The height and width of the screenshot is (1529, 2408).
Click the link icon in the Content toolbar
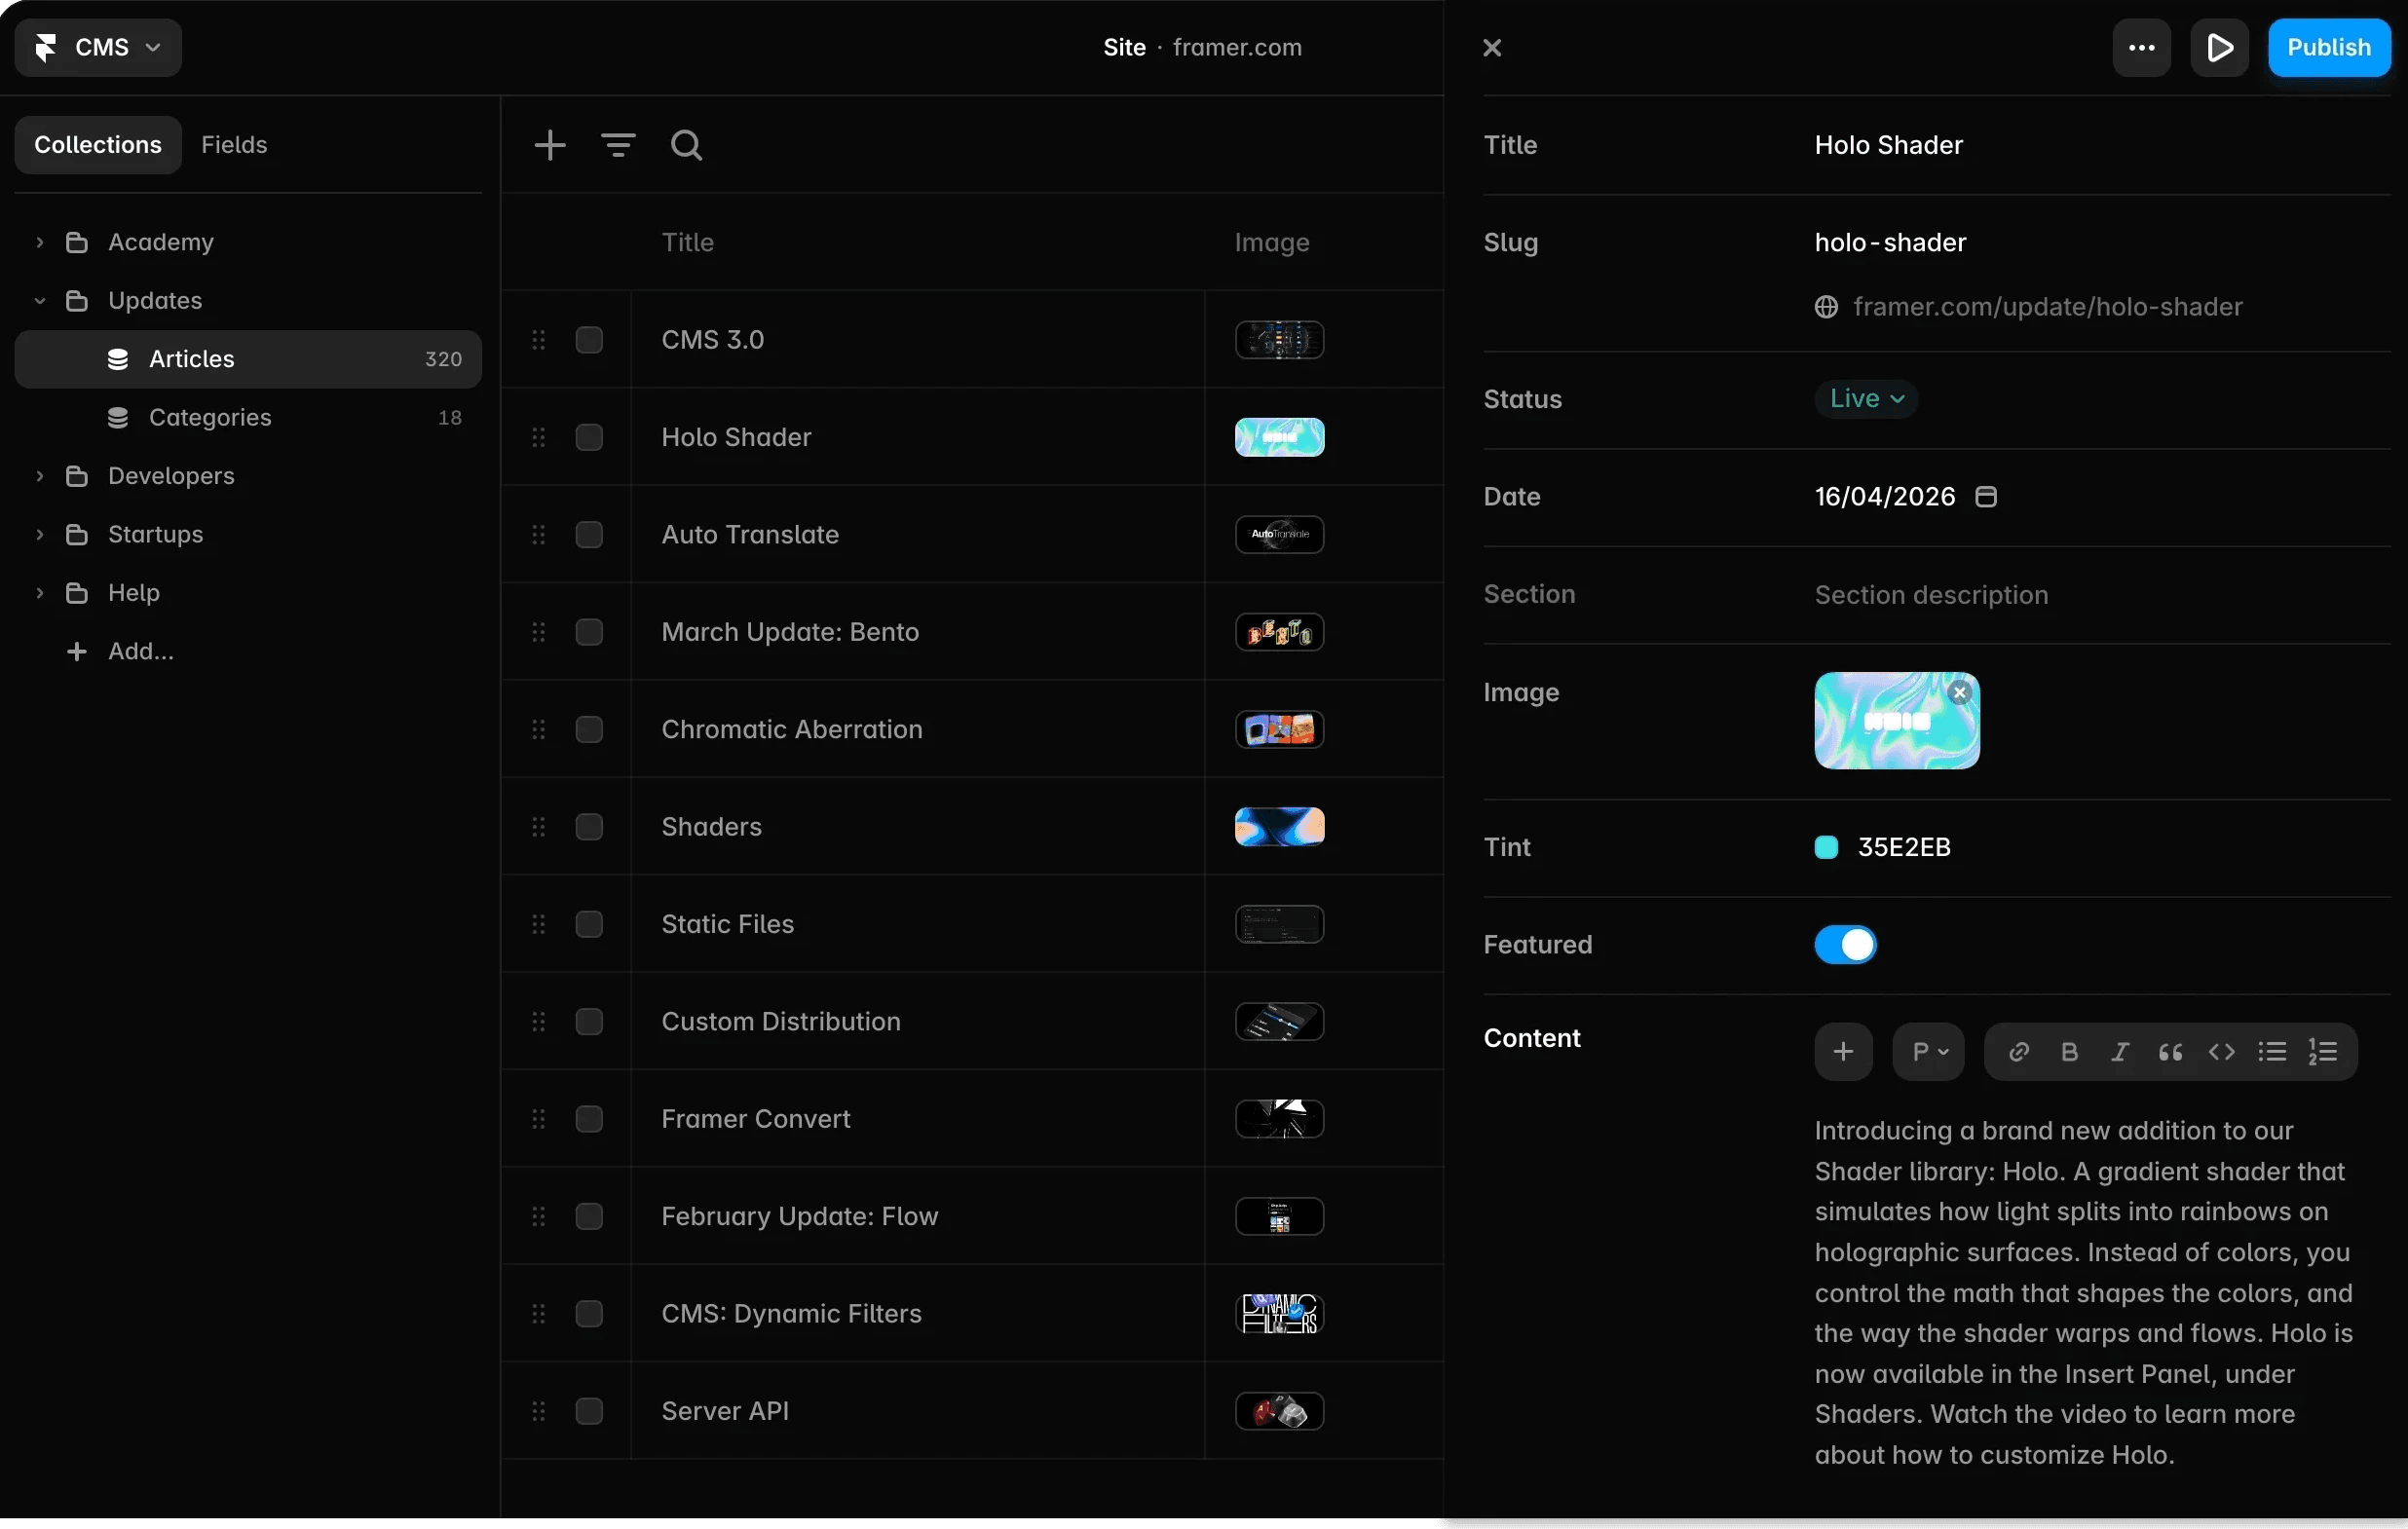[x=2018, y=1052]
